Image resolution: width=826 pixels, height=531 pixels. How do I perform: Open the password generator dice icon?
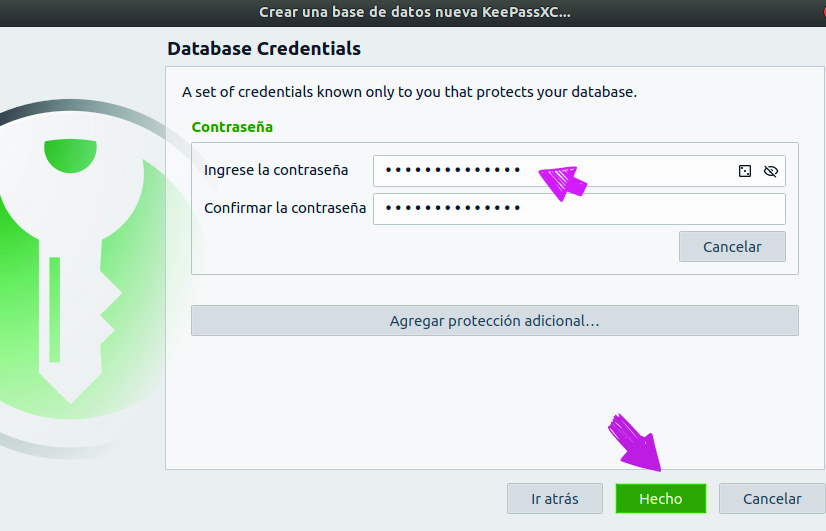(745, 171)
